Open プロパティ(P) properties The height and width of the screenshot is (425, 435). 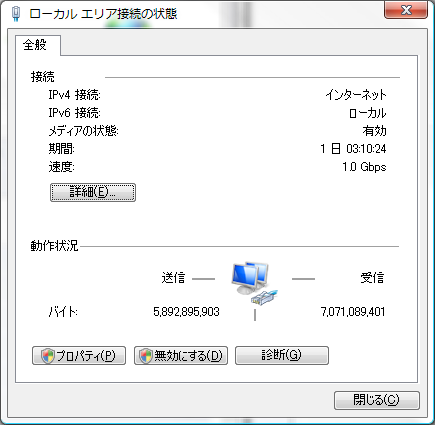79,356
